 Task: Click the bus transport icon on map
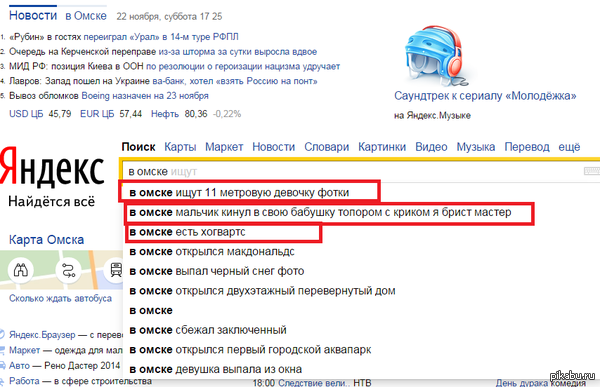click(116, 270)
